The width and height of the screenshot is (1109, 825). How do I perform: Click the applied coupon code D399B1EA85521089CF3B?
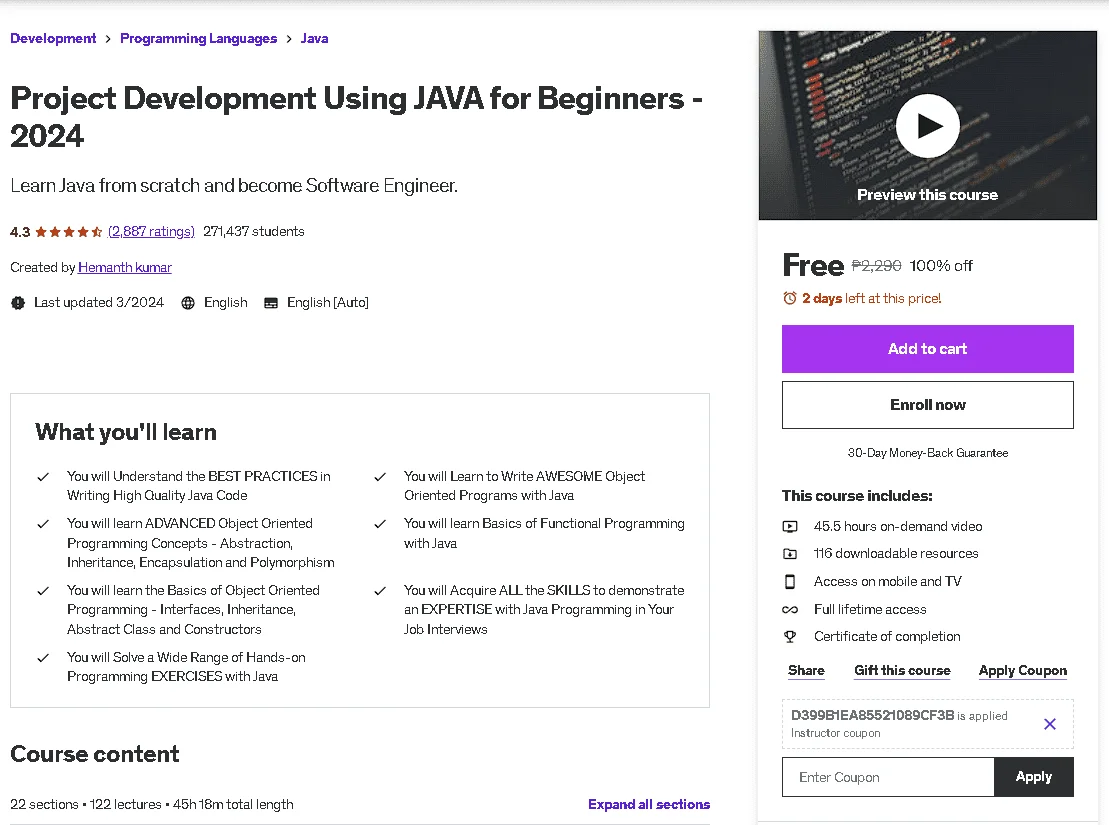pyautogui.click(x=872, y=715)
